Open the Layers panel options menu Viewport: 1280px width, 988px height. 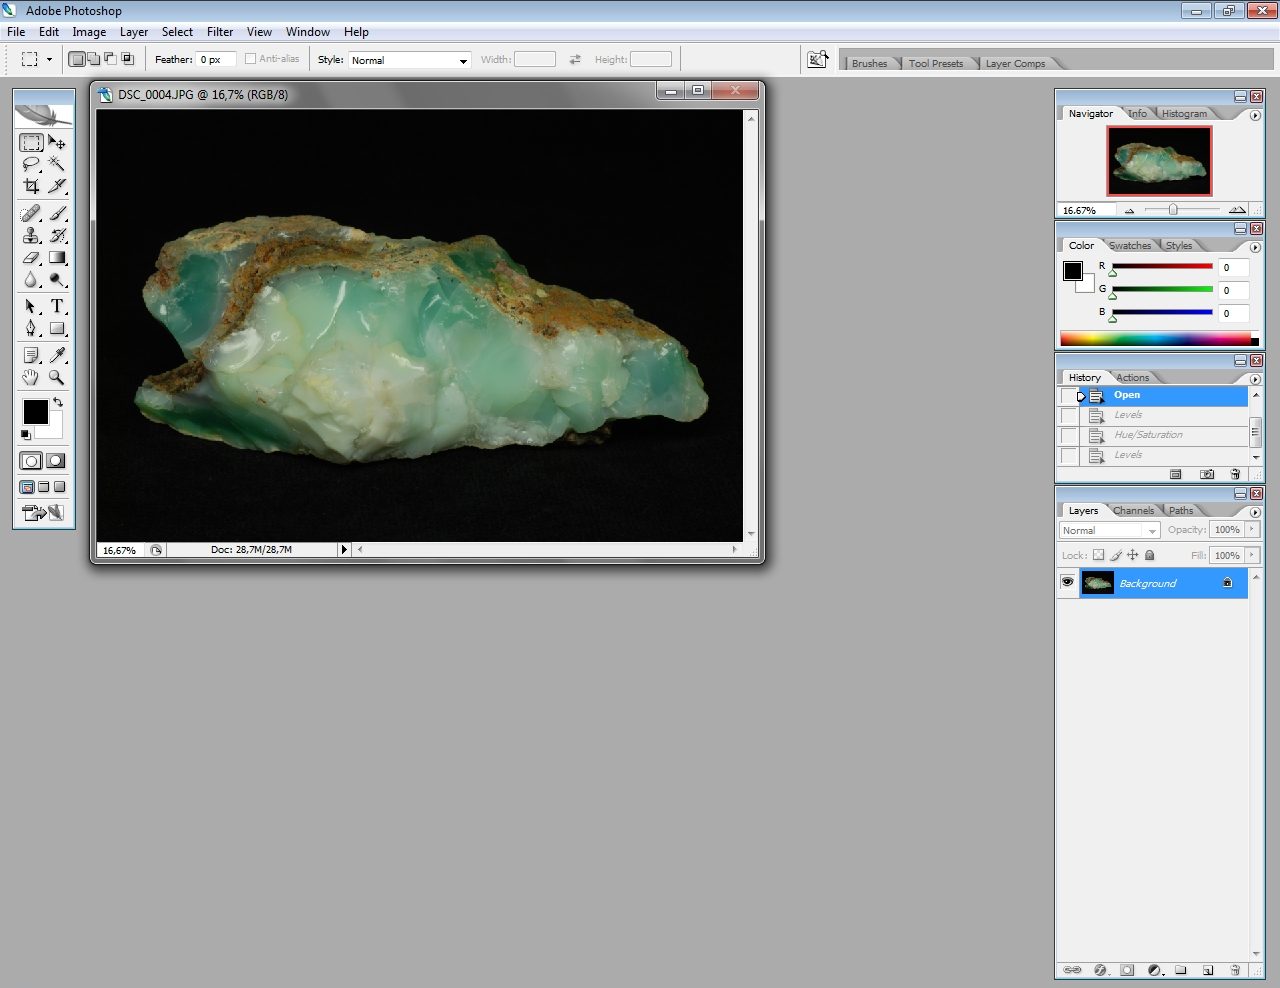click(x=1255, y=512)
